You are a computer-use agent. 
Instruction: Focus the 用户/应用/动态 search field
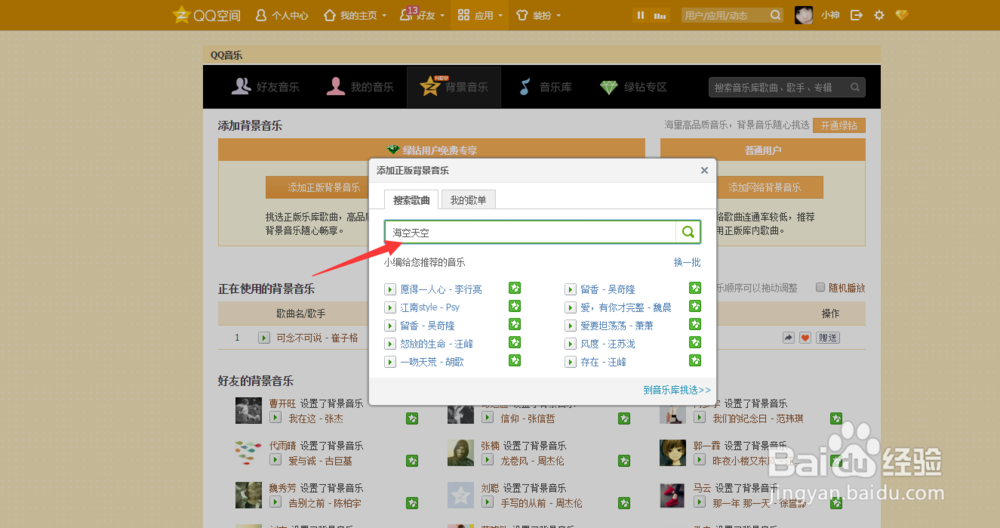pos(724,15)
